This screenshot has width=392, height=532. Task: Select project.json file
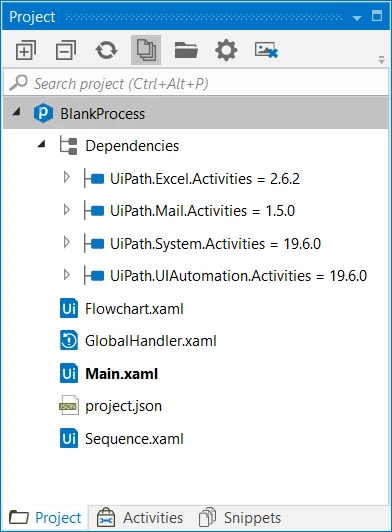124,406
